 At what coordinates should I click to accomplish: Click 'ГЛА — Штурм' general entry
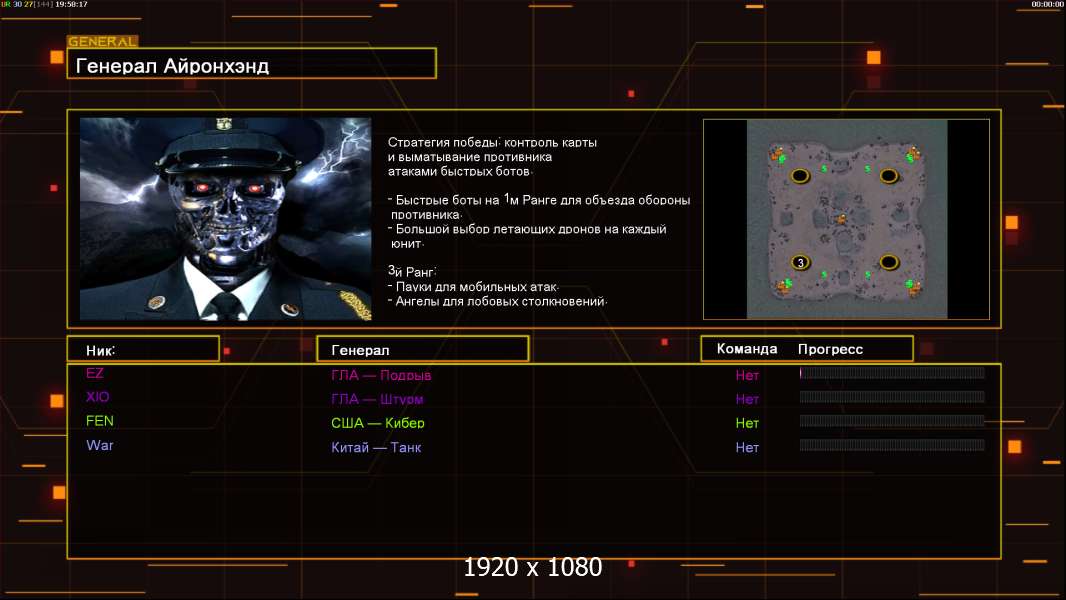tap(377, 399)
